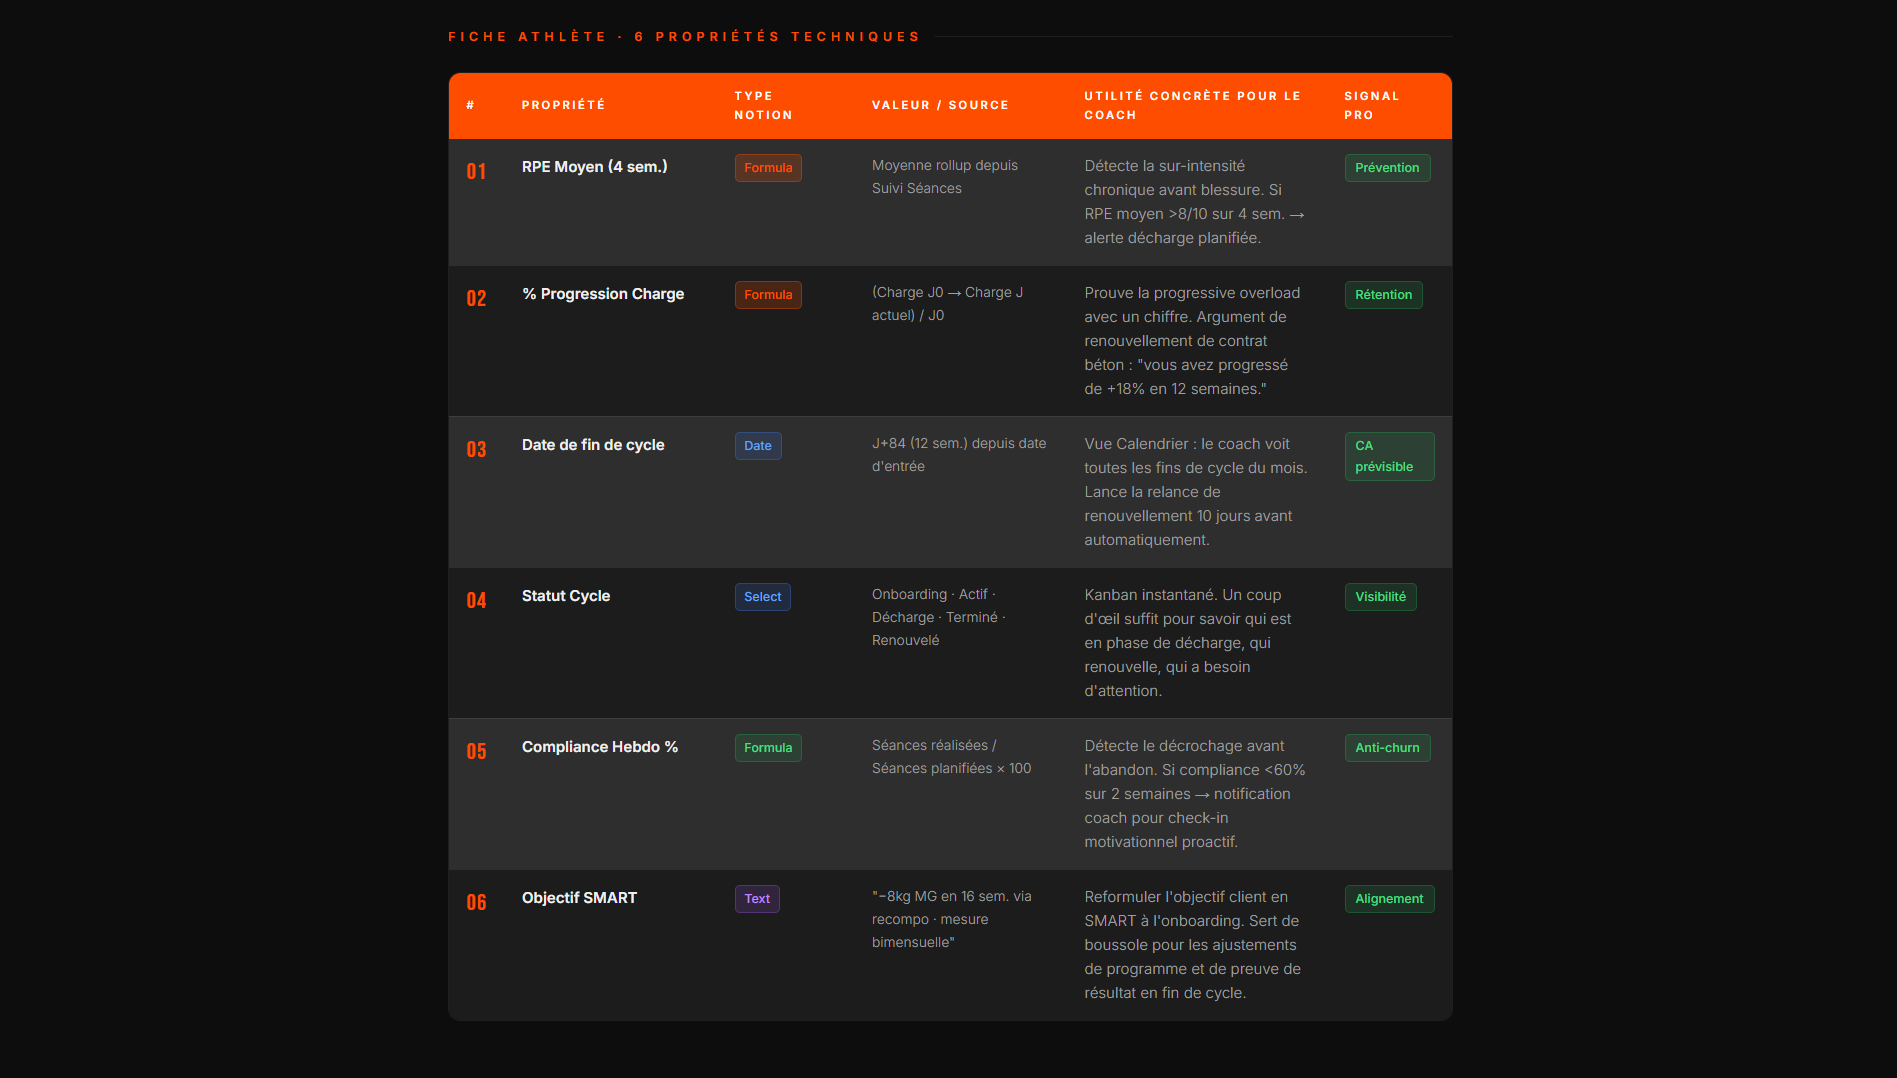Click the Alignement signal tag
Screen dimensions: 1897x1078
(1388, 899)
